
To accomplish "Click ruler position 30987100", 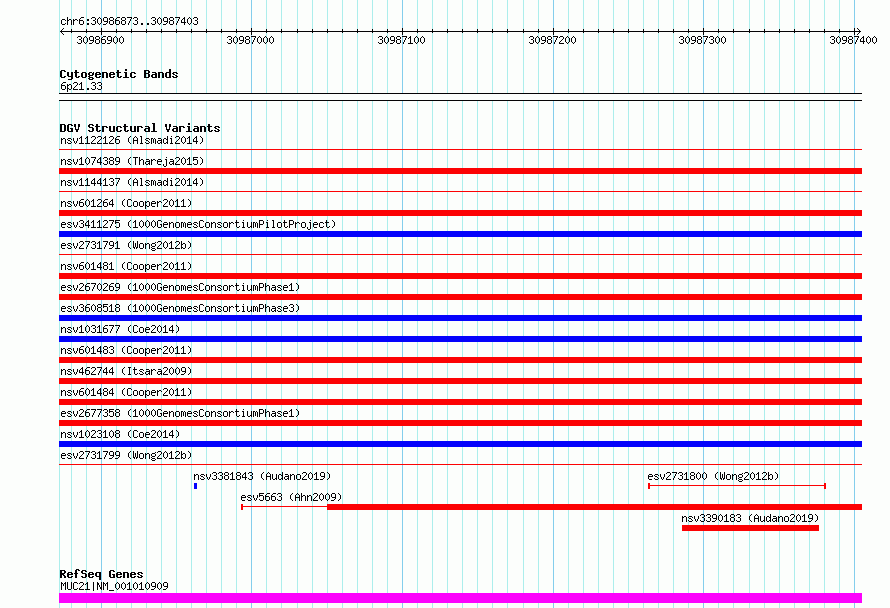I will click(x=401, y=40).
